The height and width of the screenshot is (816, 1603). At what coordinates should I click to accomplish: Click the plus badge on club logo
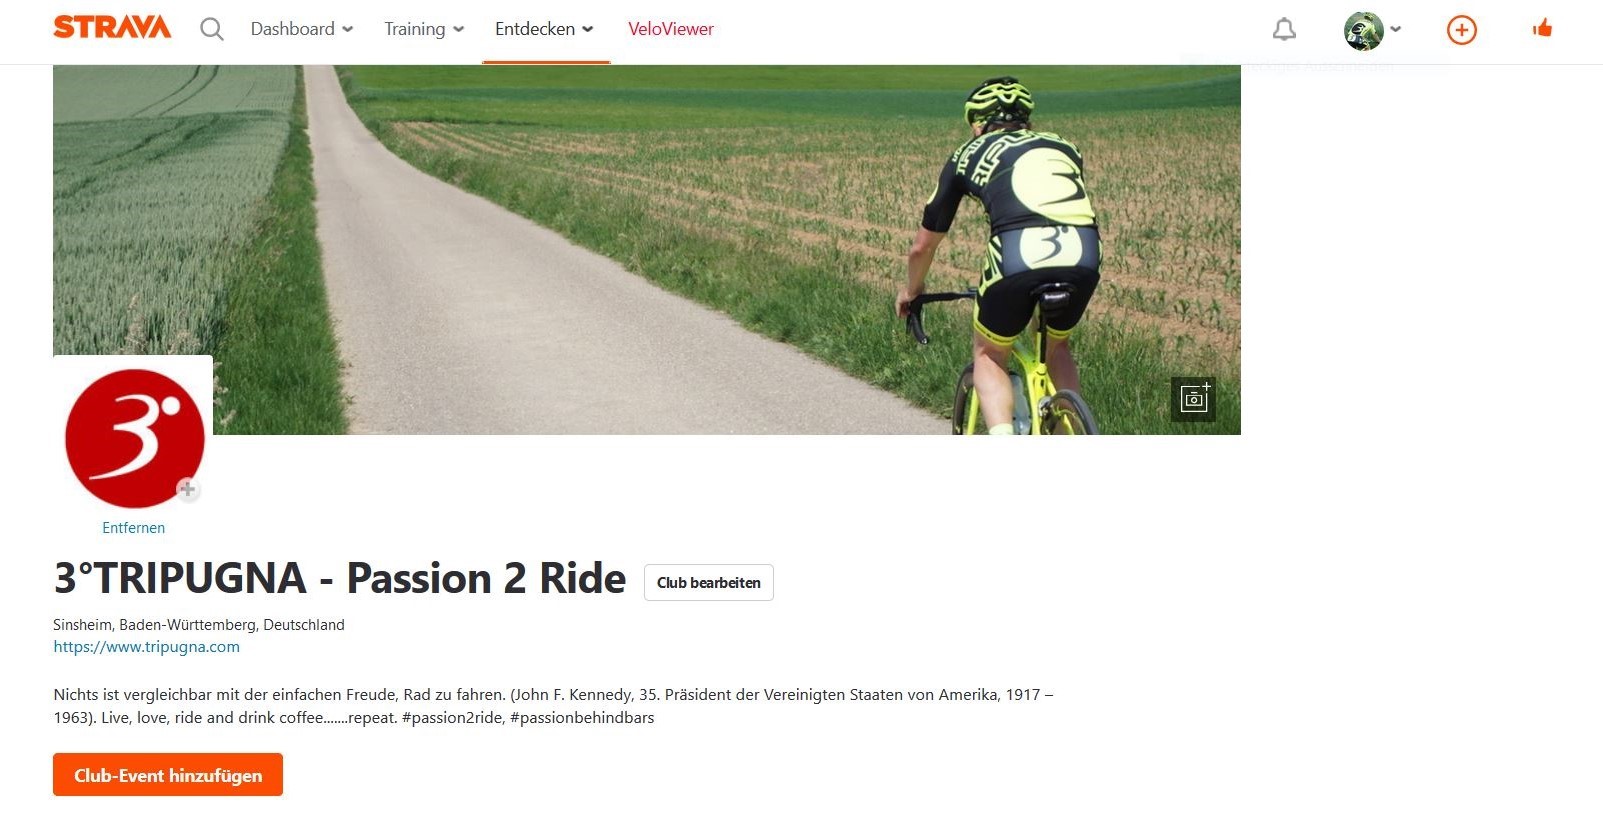(x=187, y=489)
